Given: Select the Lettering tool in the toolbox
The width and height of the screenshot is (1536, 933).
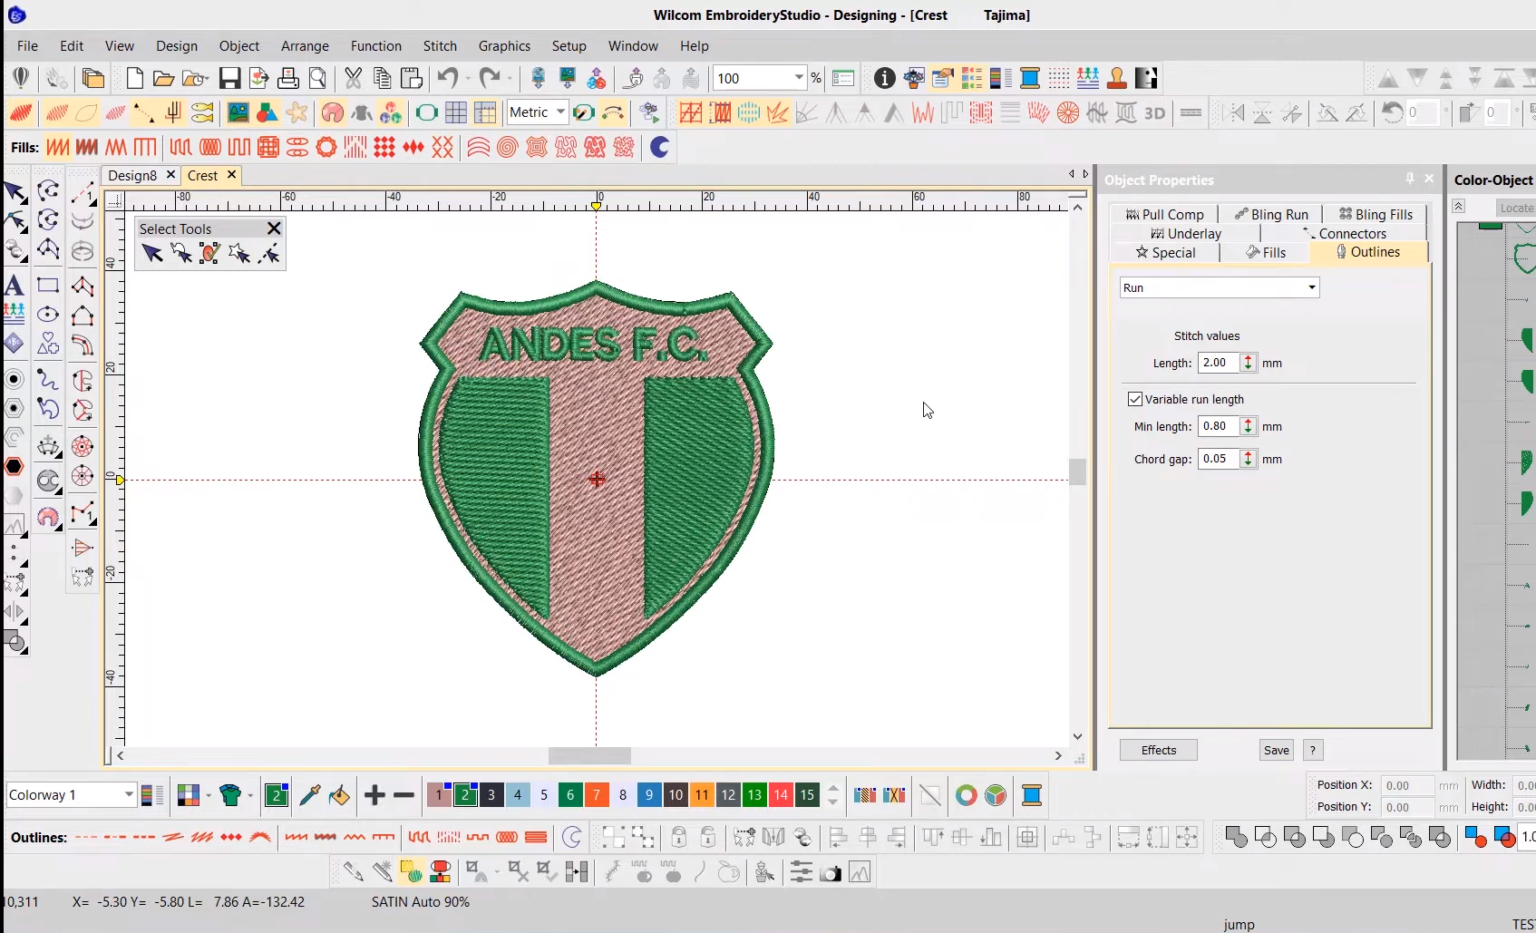Looking at the screenshot, I should click(x=14, y=285).
